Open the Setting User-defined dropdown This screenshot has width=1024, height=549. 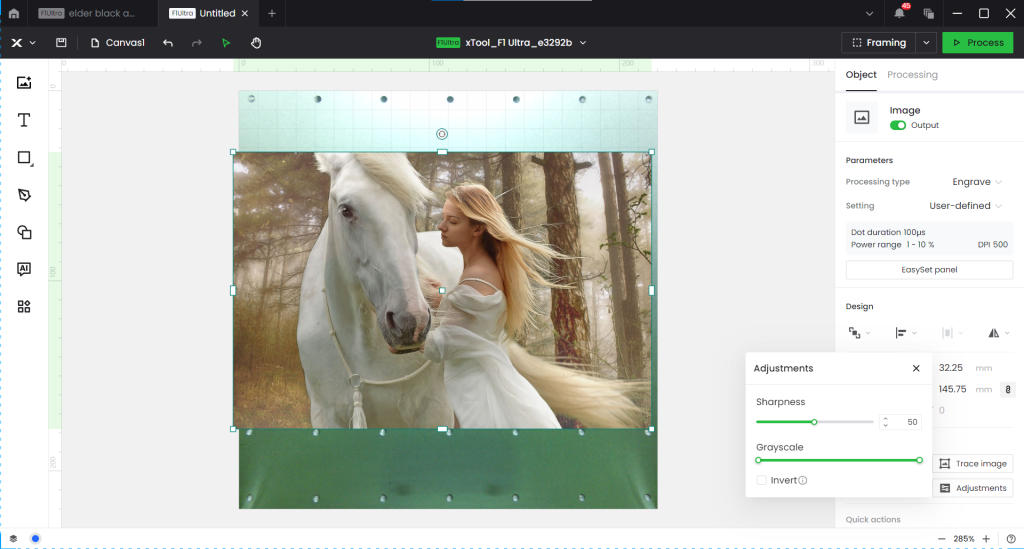click(965, 206)
